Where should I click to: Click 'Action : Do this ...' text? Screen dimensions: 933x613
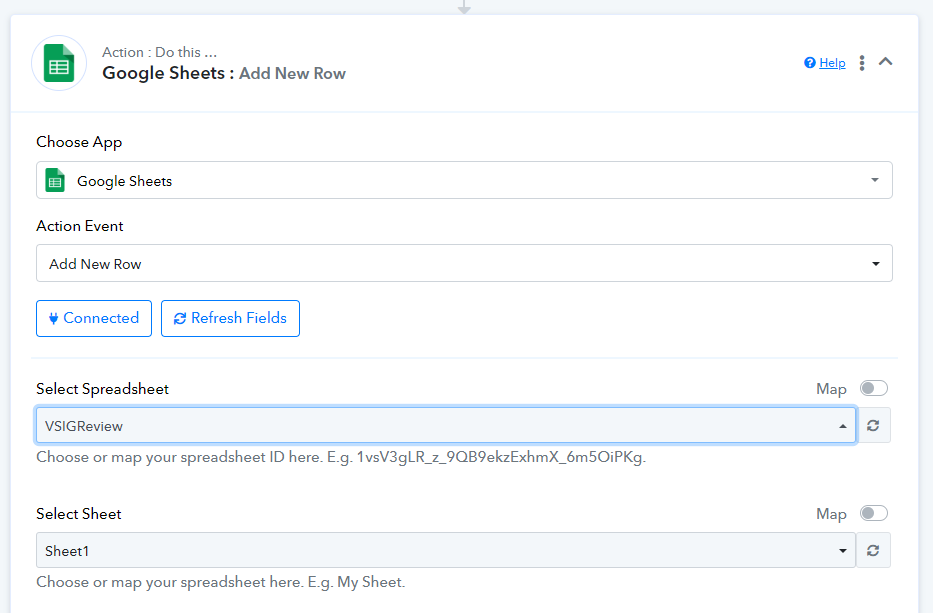(159, 52)
